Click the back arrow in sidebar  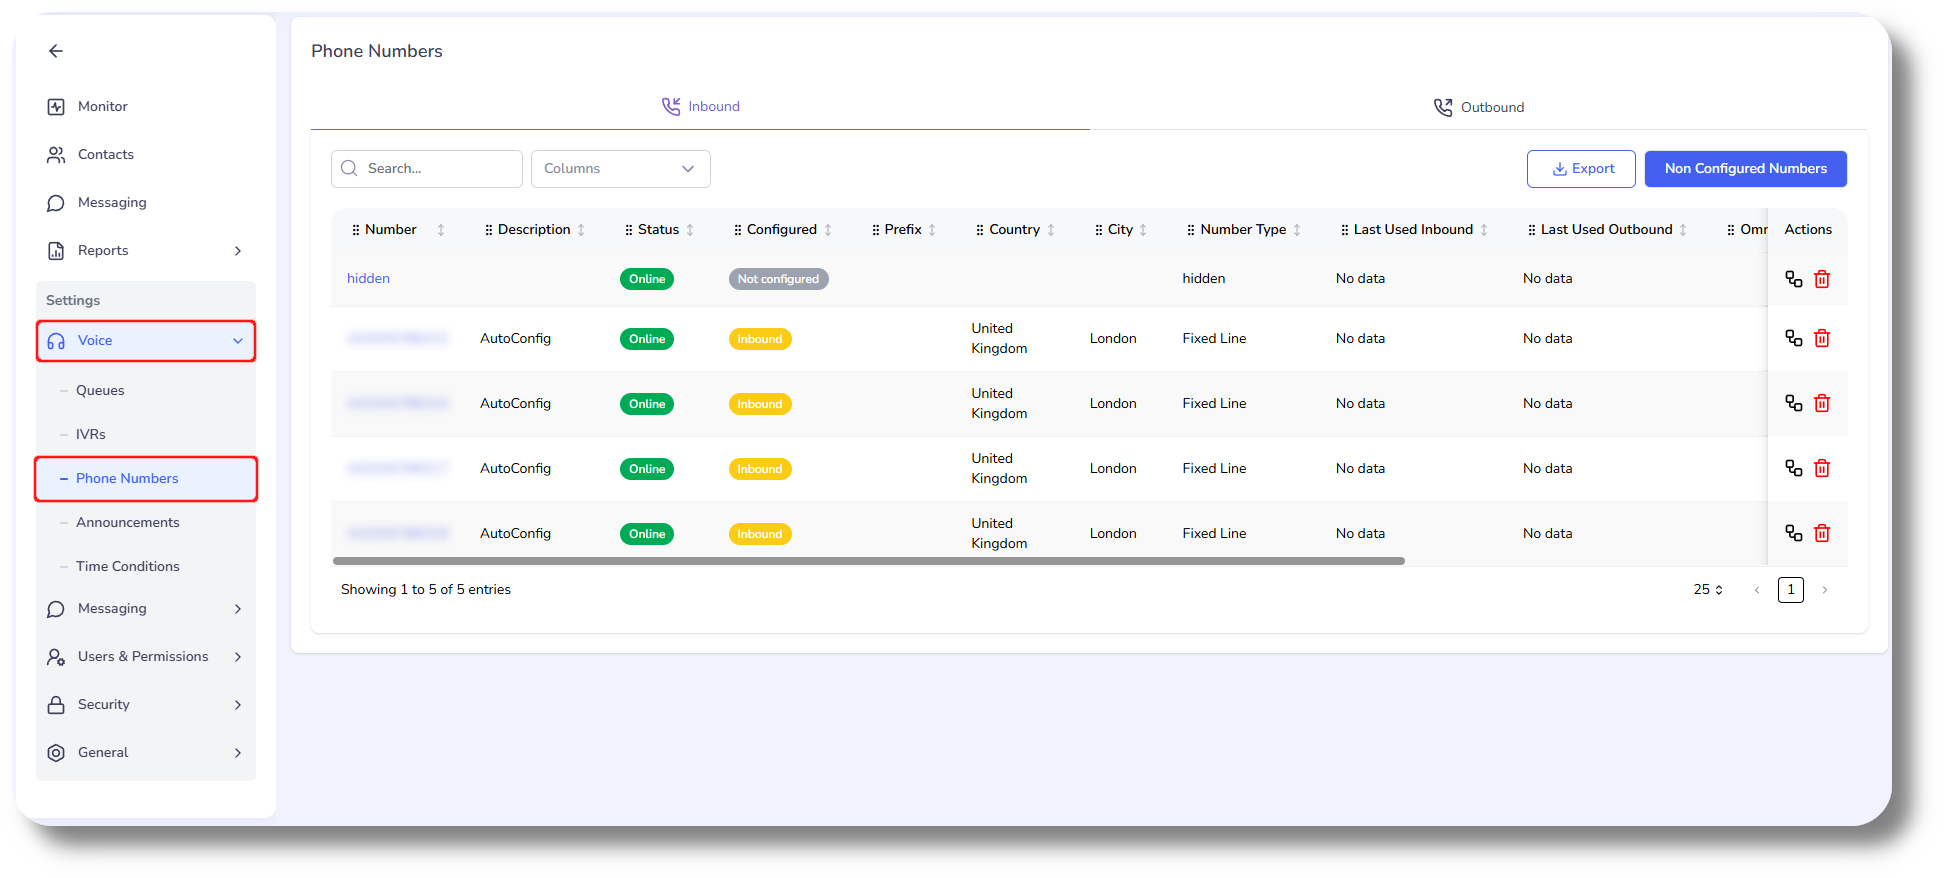point(56,51)
